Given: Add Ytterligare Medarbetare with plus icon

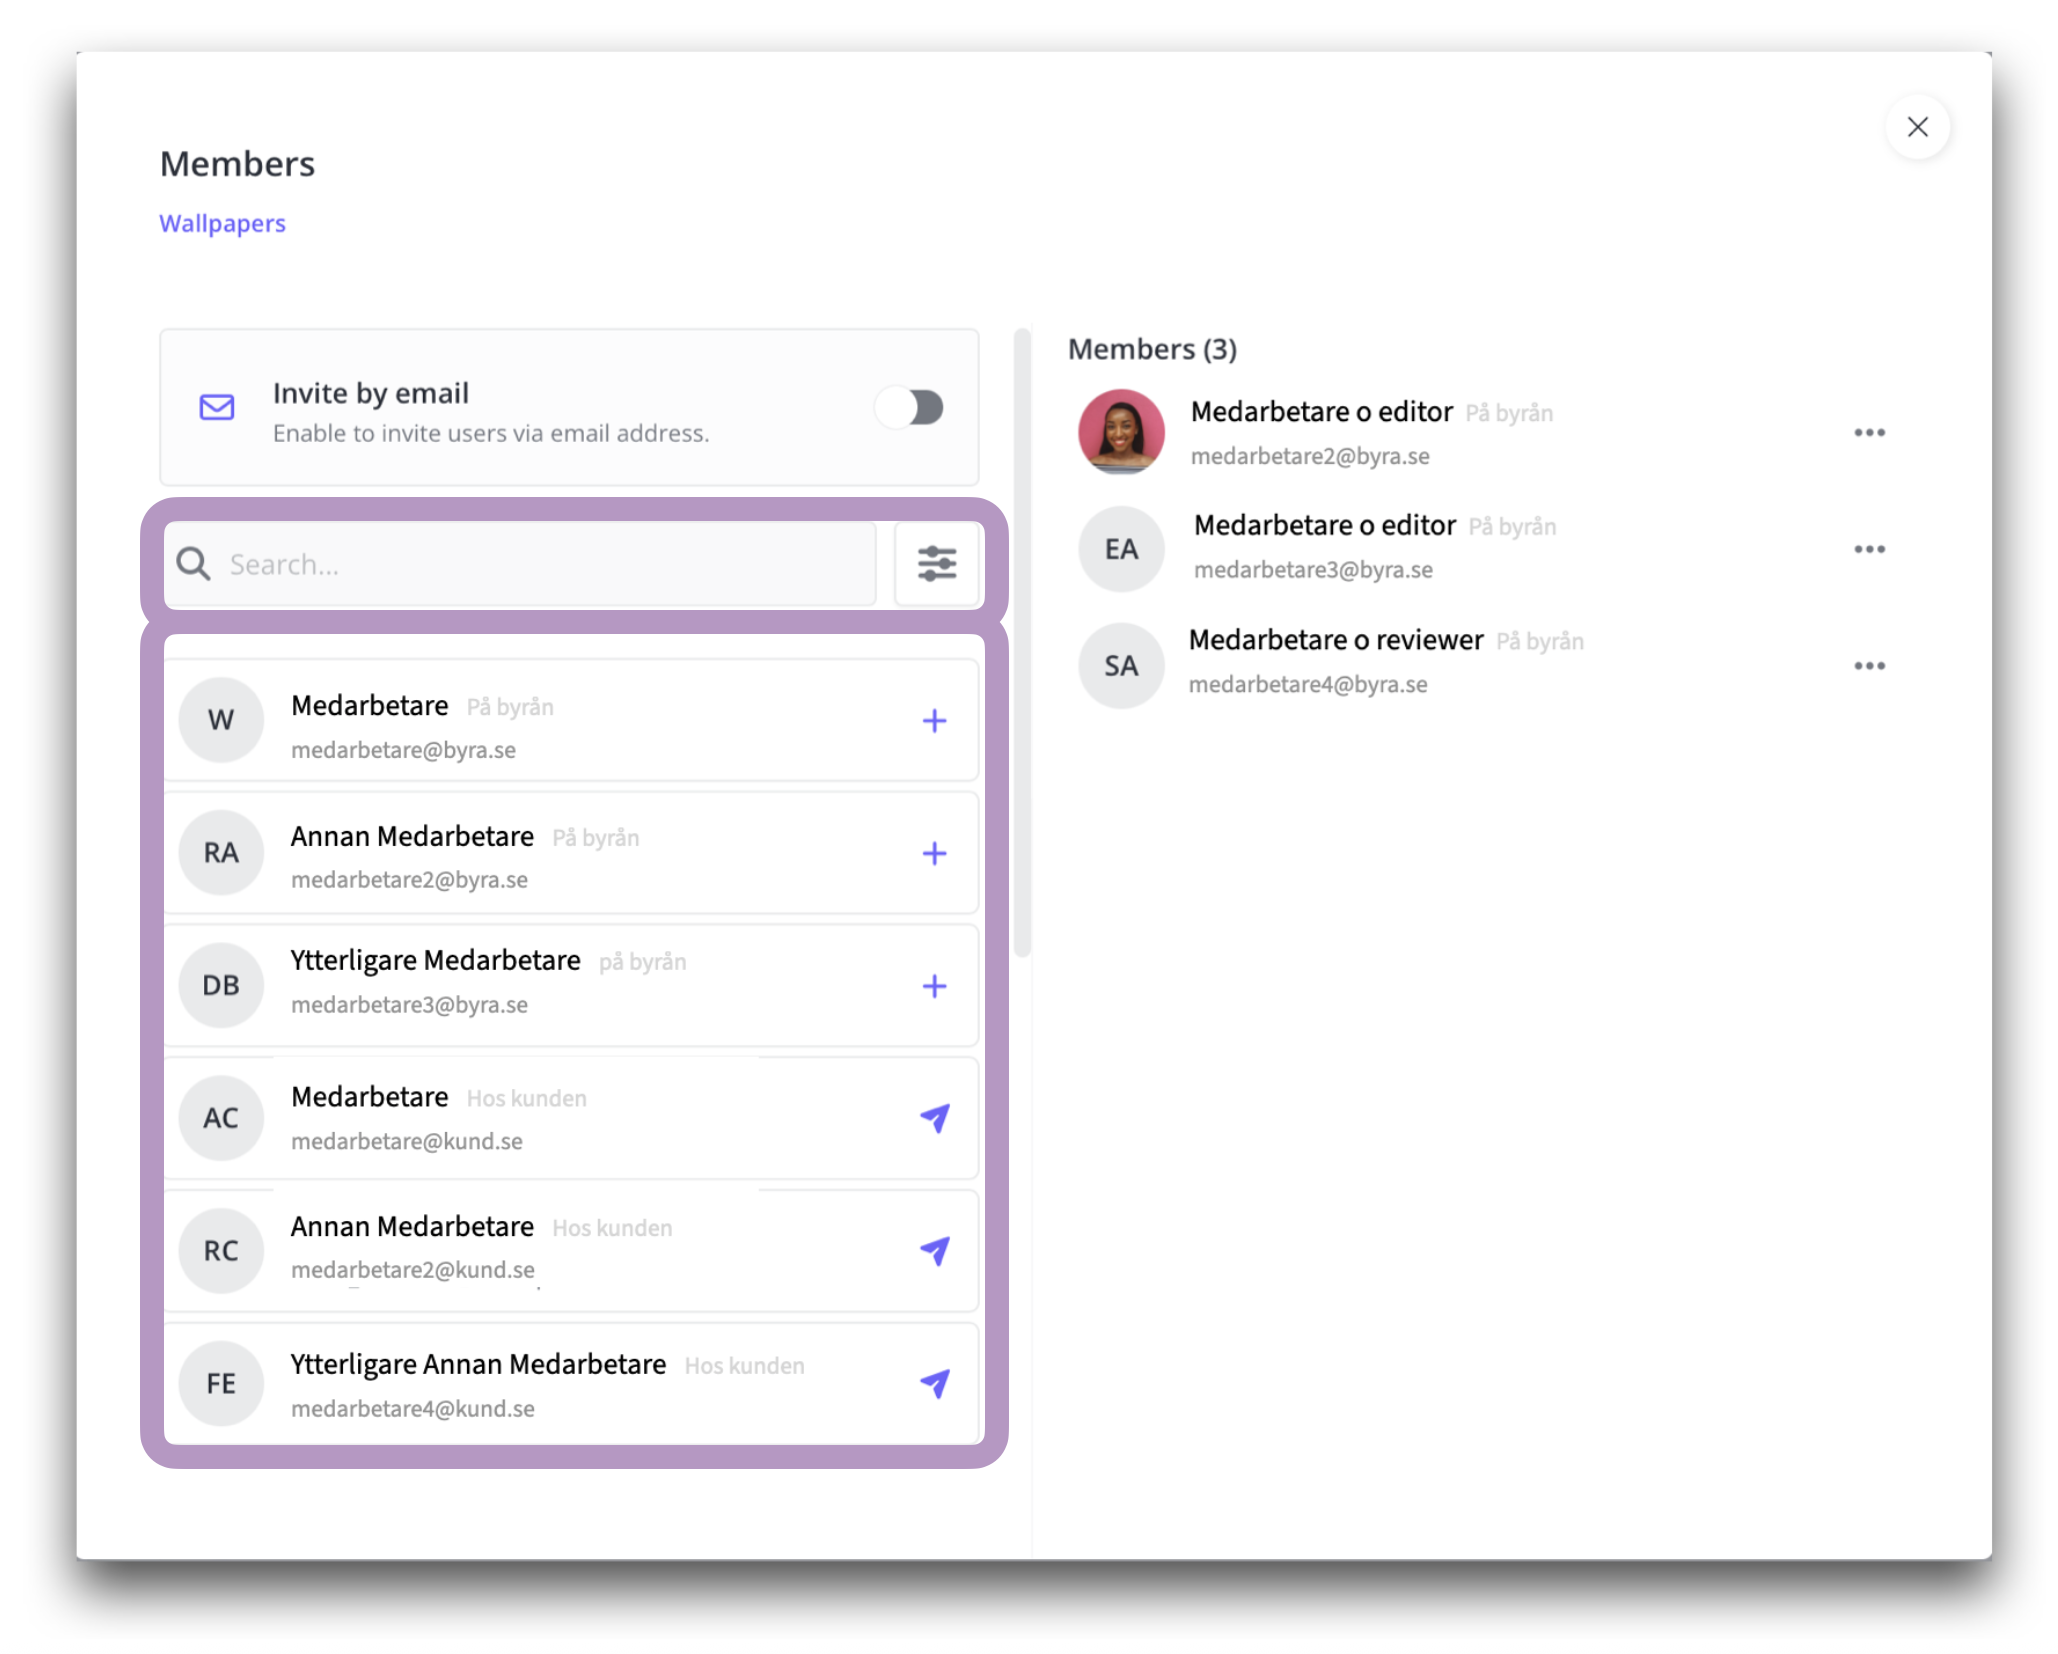Looking at the screenshot, I should point(934,986).
